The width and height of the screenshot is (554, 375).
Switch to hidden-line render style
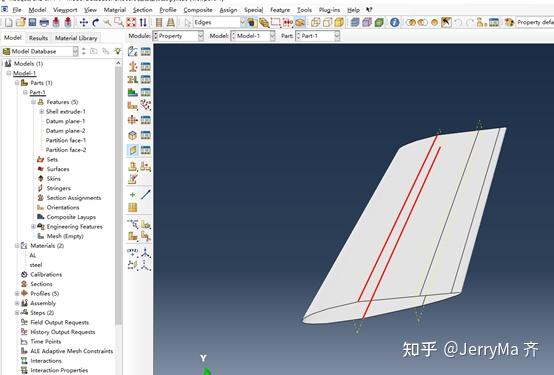327,23
